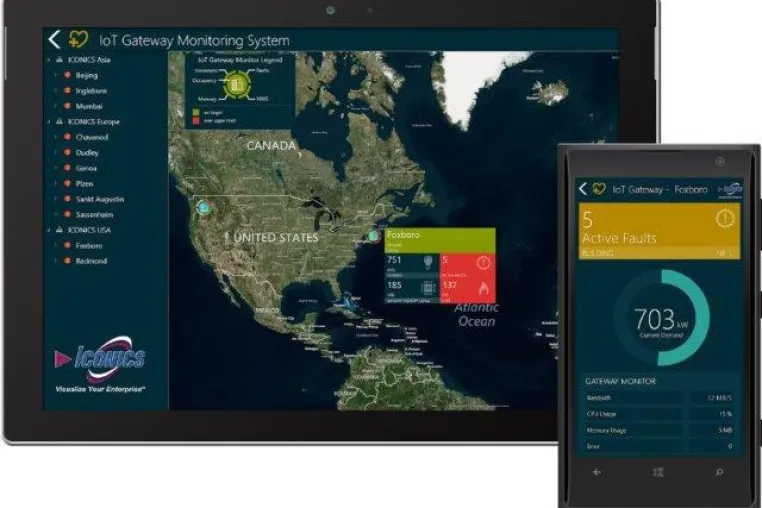Click the heart logo beside IoT Gateway title
The image size is (762, 508).
click(78, 39)
